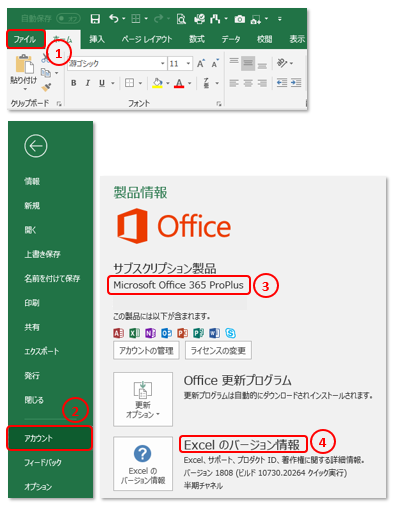This screenshot has height=509, width=397.
Task: Click the Word icon in included apps
Action: point(214,333)
